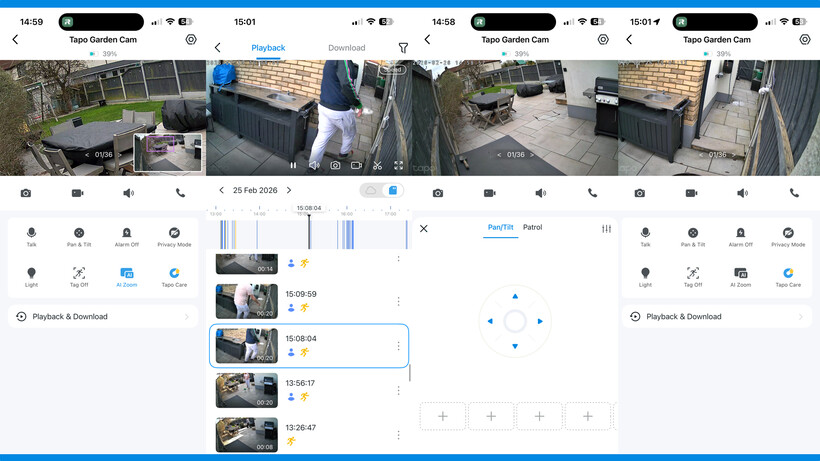820x461 pixels.
Task: Select the blue event bars near 16:00 on timeline
Action: [346, 235]
